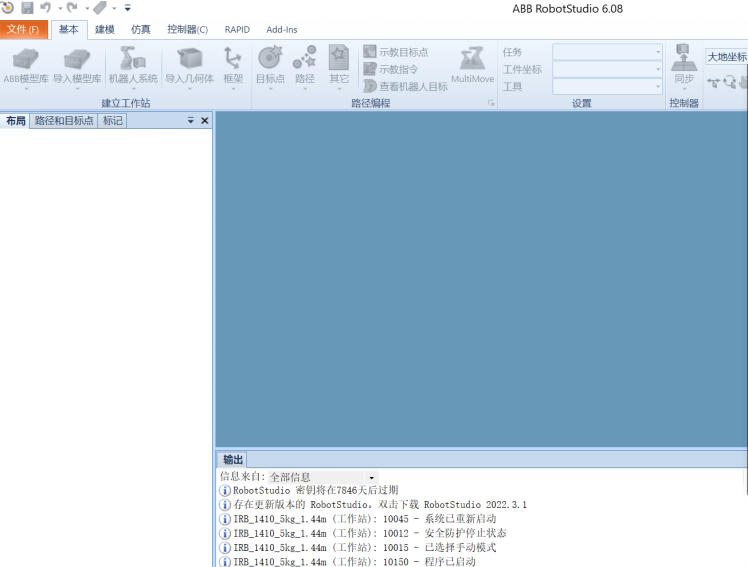Open the 工具 tool combo box

607,87
